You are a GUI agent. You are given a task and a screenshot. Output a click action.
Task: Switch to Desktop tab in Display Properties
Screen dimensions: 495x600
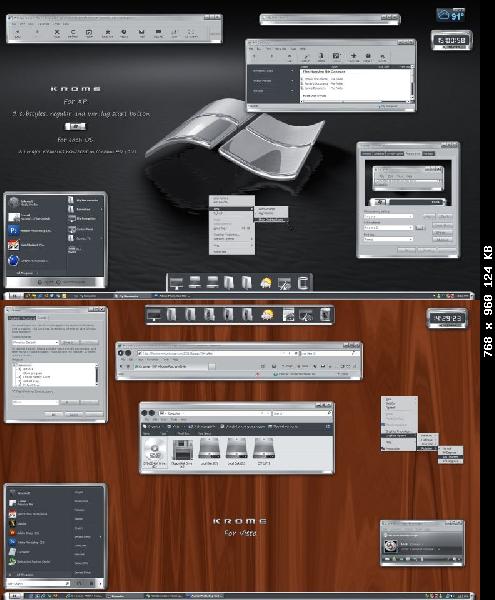click(x=379, y=153)
